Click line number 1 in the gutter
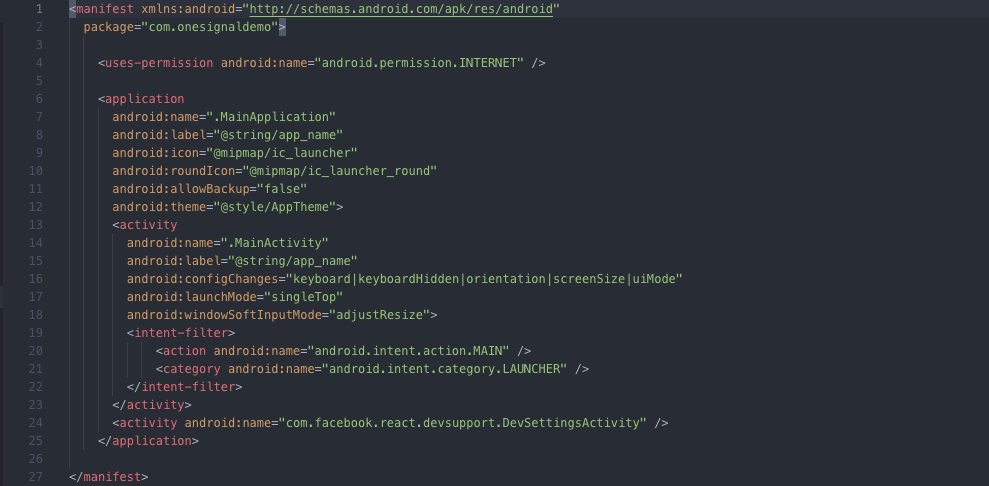Image resolution: width=989 pixels, height=486 pixels. (40, 9)
